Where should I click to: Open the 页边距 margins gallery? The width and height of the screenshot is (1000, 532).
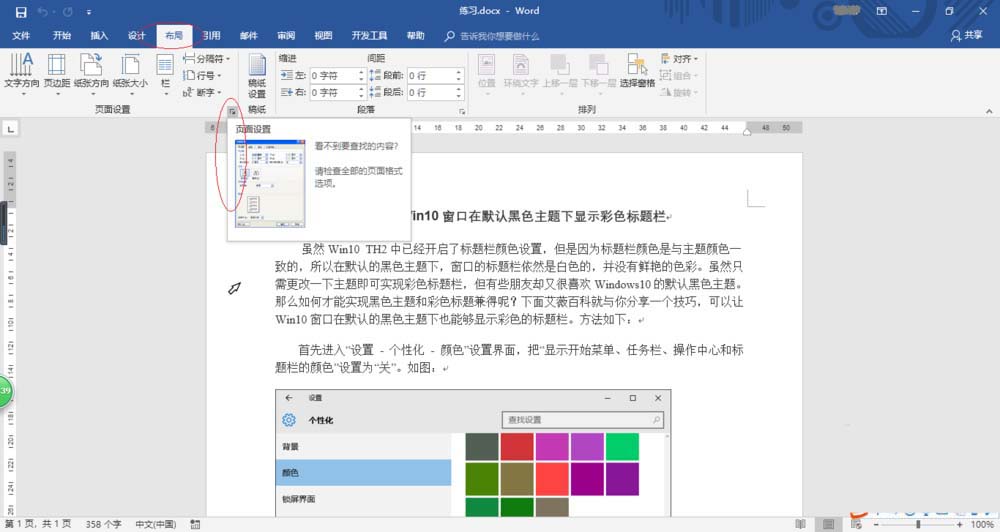pyautogui.click(x=57, y=74)
